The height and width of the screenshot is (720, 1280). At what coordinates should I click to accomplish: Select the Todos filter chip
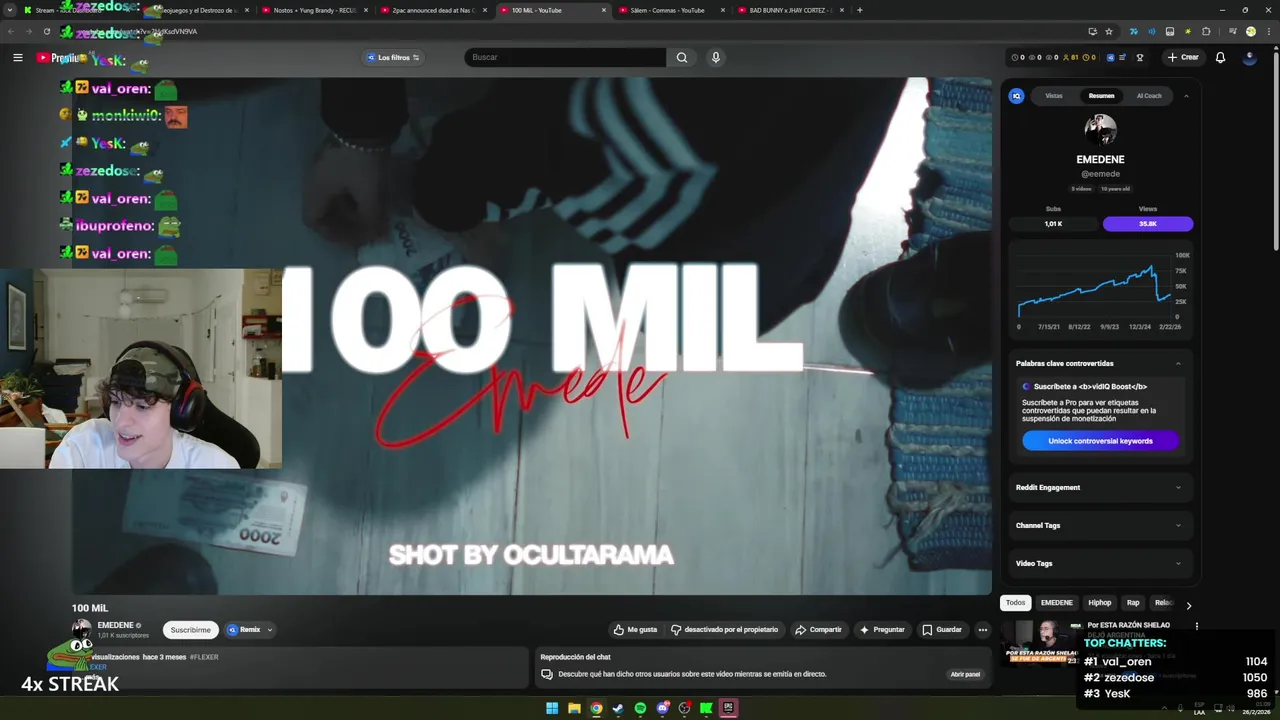pos(1015,603)
